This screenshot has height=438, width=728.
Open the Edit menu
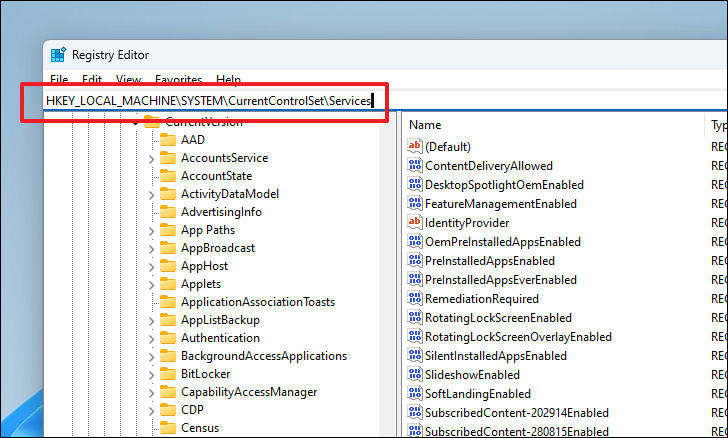tap(92, 79)
